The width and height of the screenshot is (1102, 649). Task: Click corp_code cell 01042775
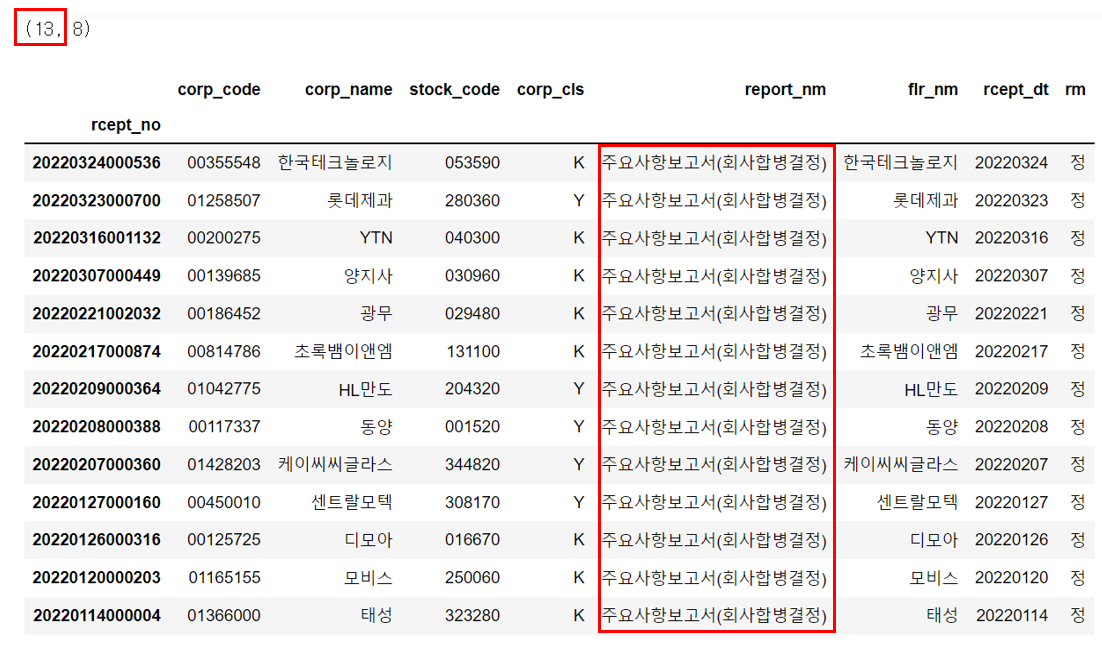click(223, 390)
